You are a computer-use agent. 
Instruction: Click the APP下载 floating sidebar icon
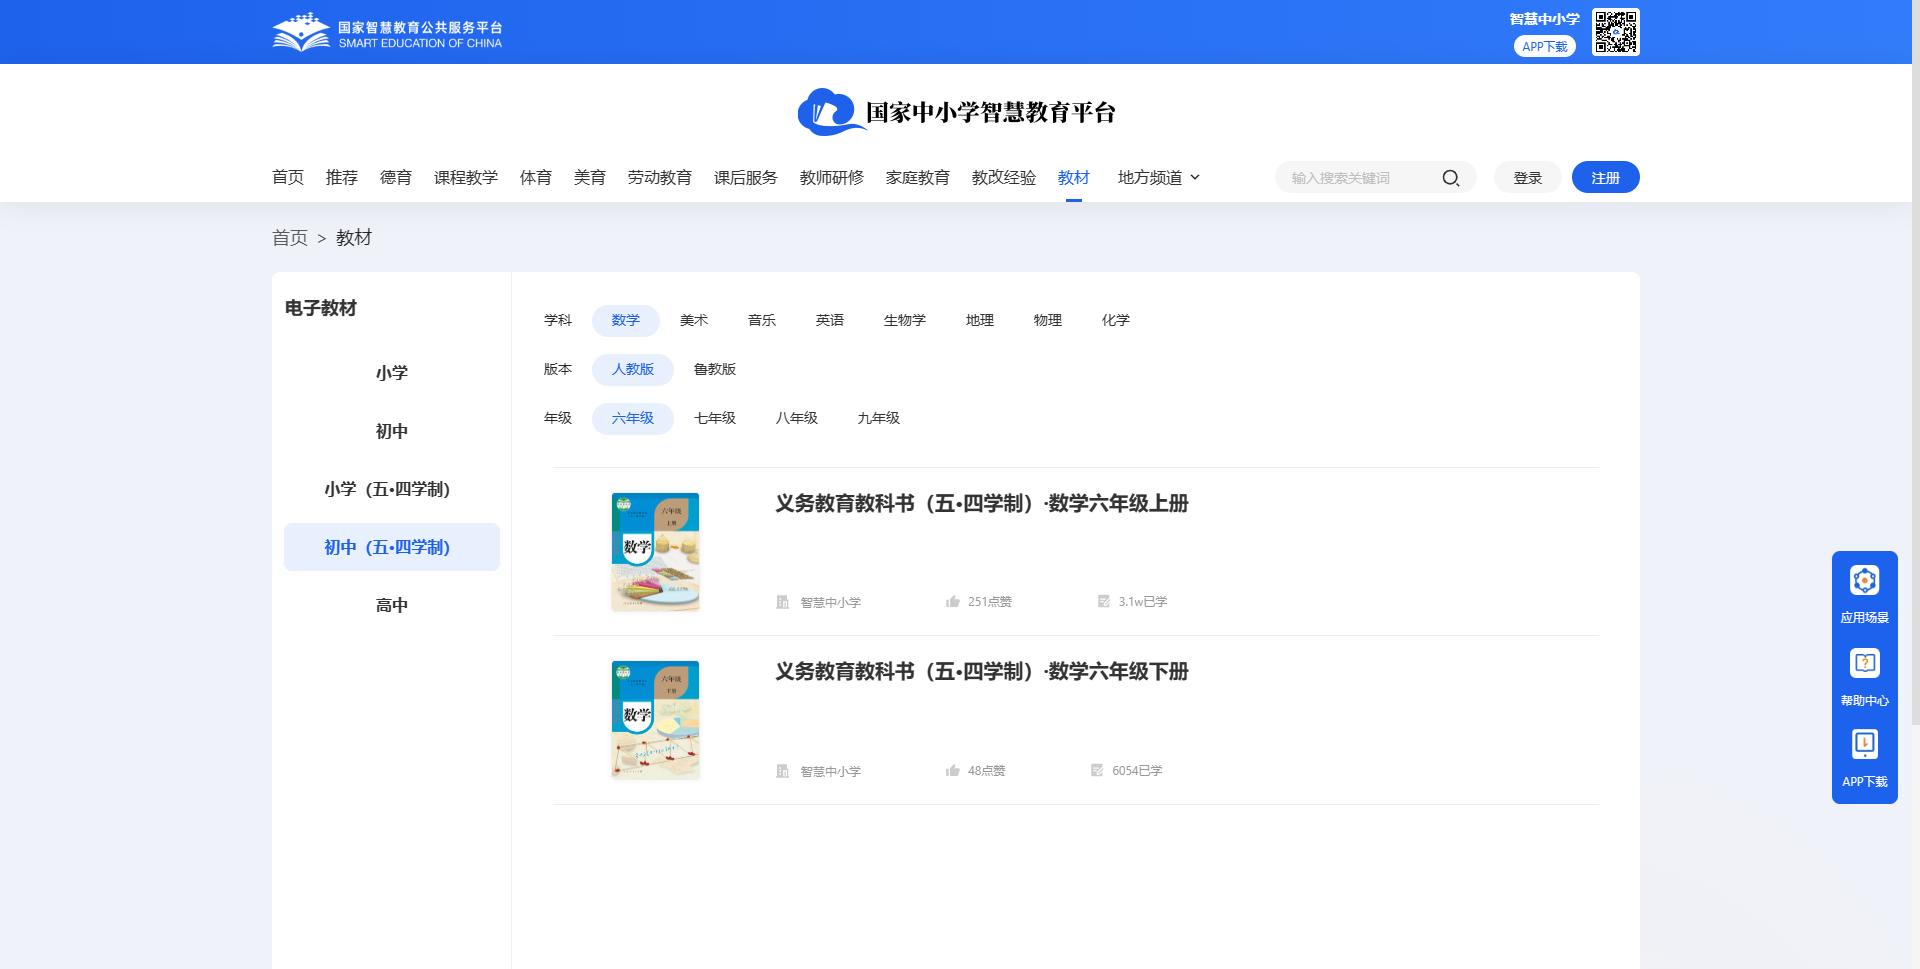click(1864, 742)
